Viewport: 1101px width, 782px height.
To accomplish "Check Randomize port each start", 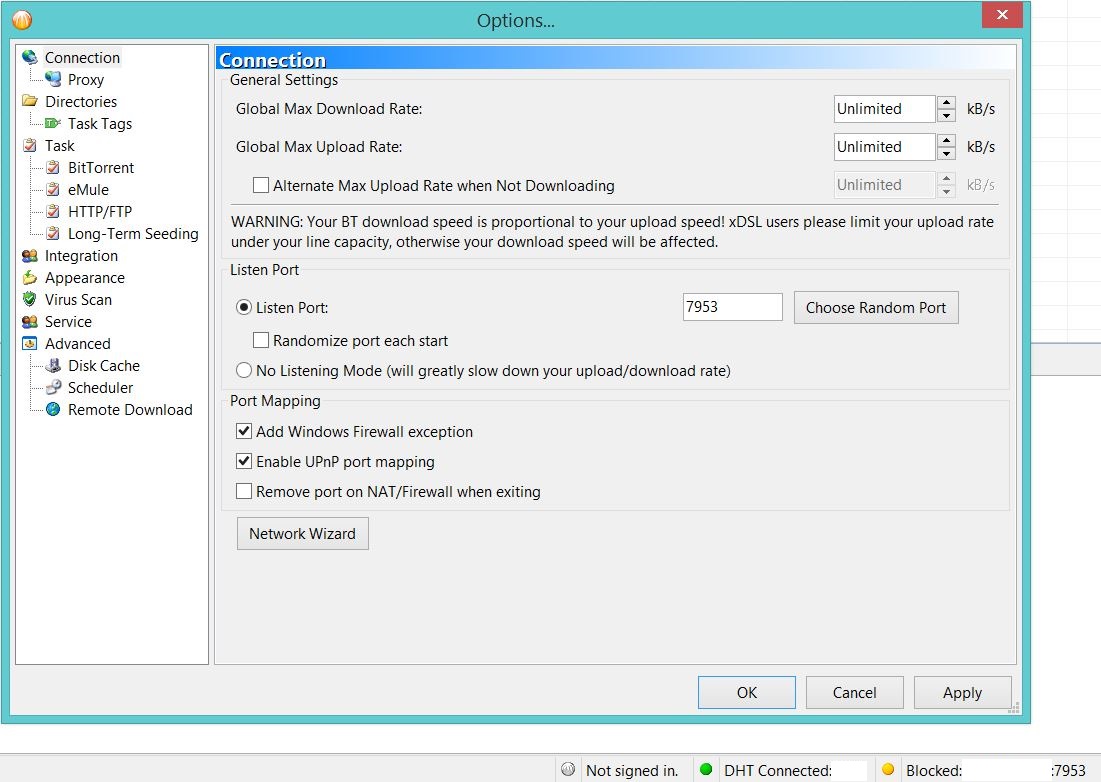I will (261, 341).
